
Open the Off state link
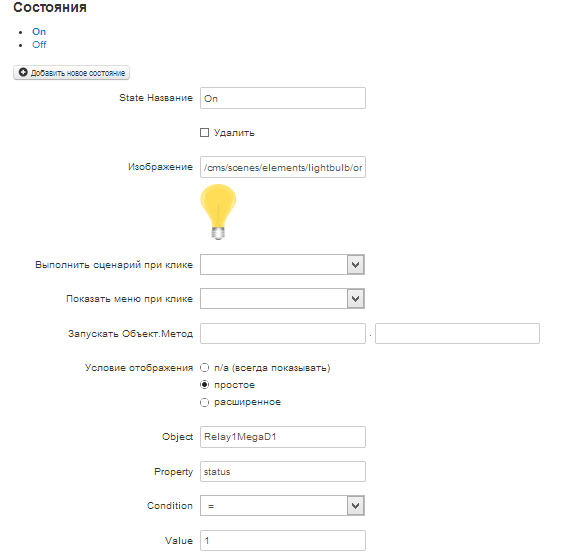39,45
